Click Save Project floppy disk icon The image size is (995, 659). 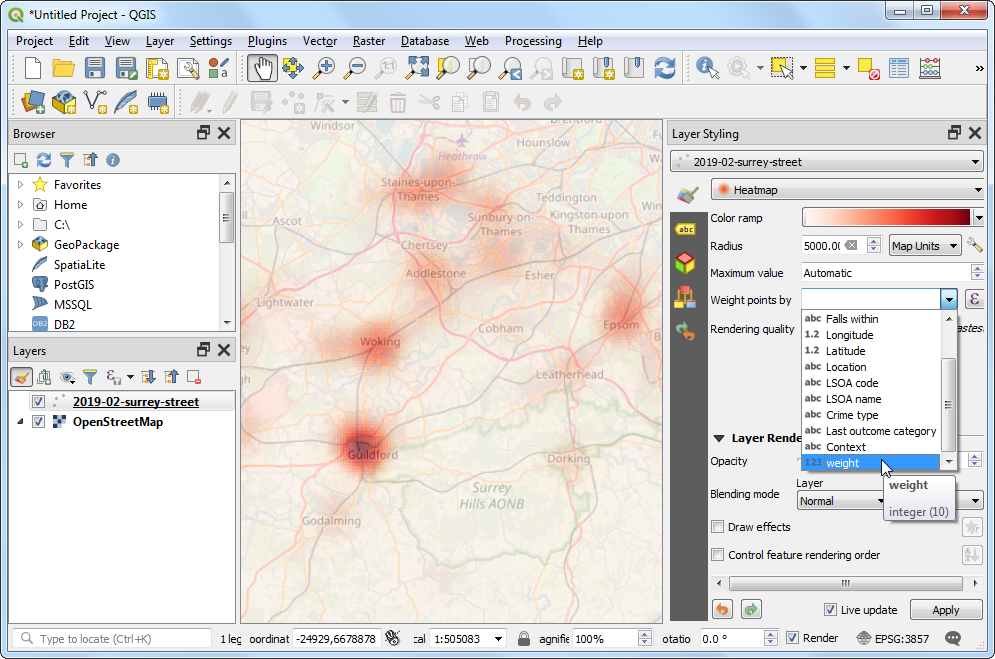point(95,68)
